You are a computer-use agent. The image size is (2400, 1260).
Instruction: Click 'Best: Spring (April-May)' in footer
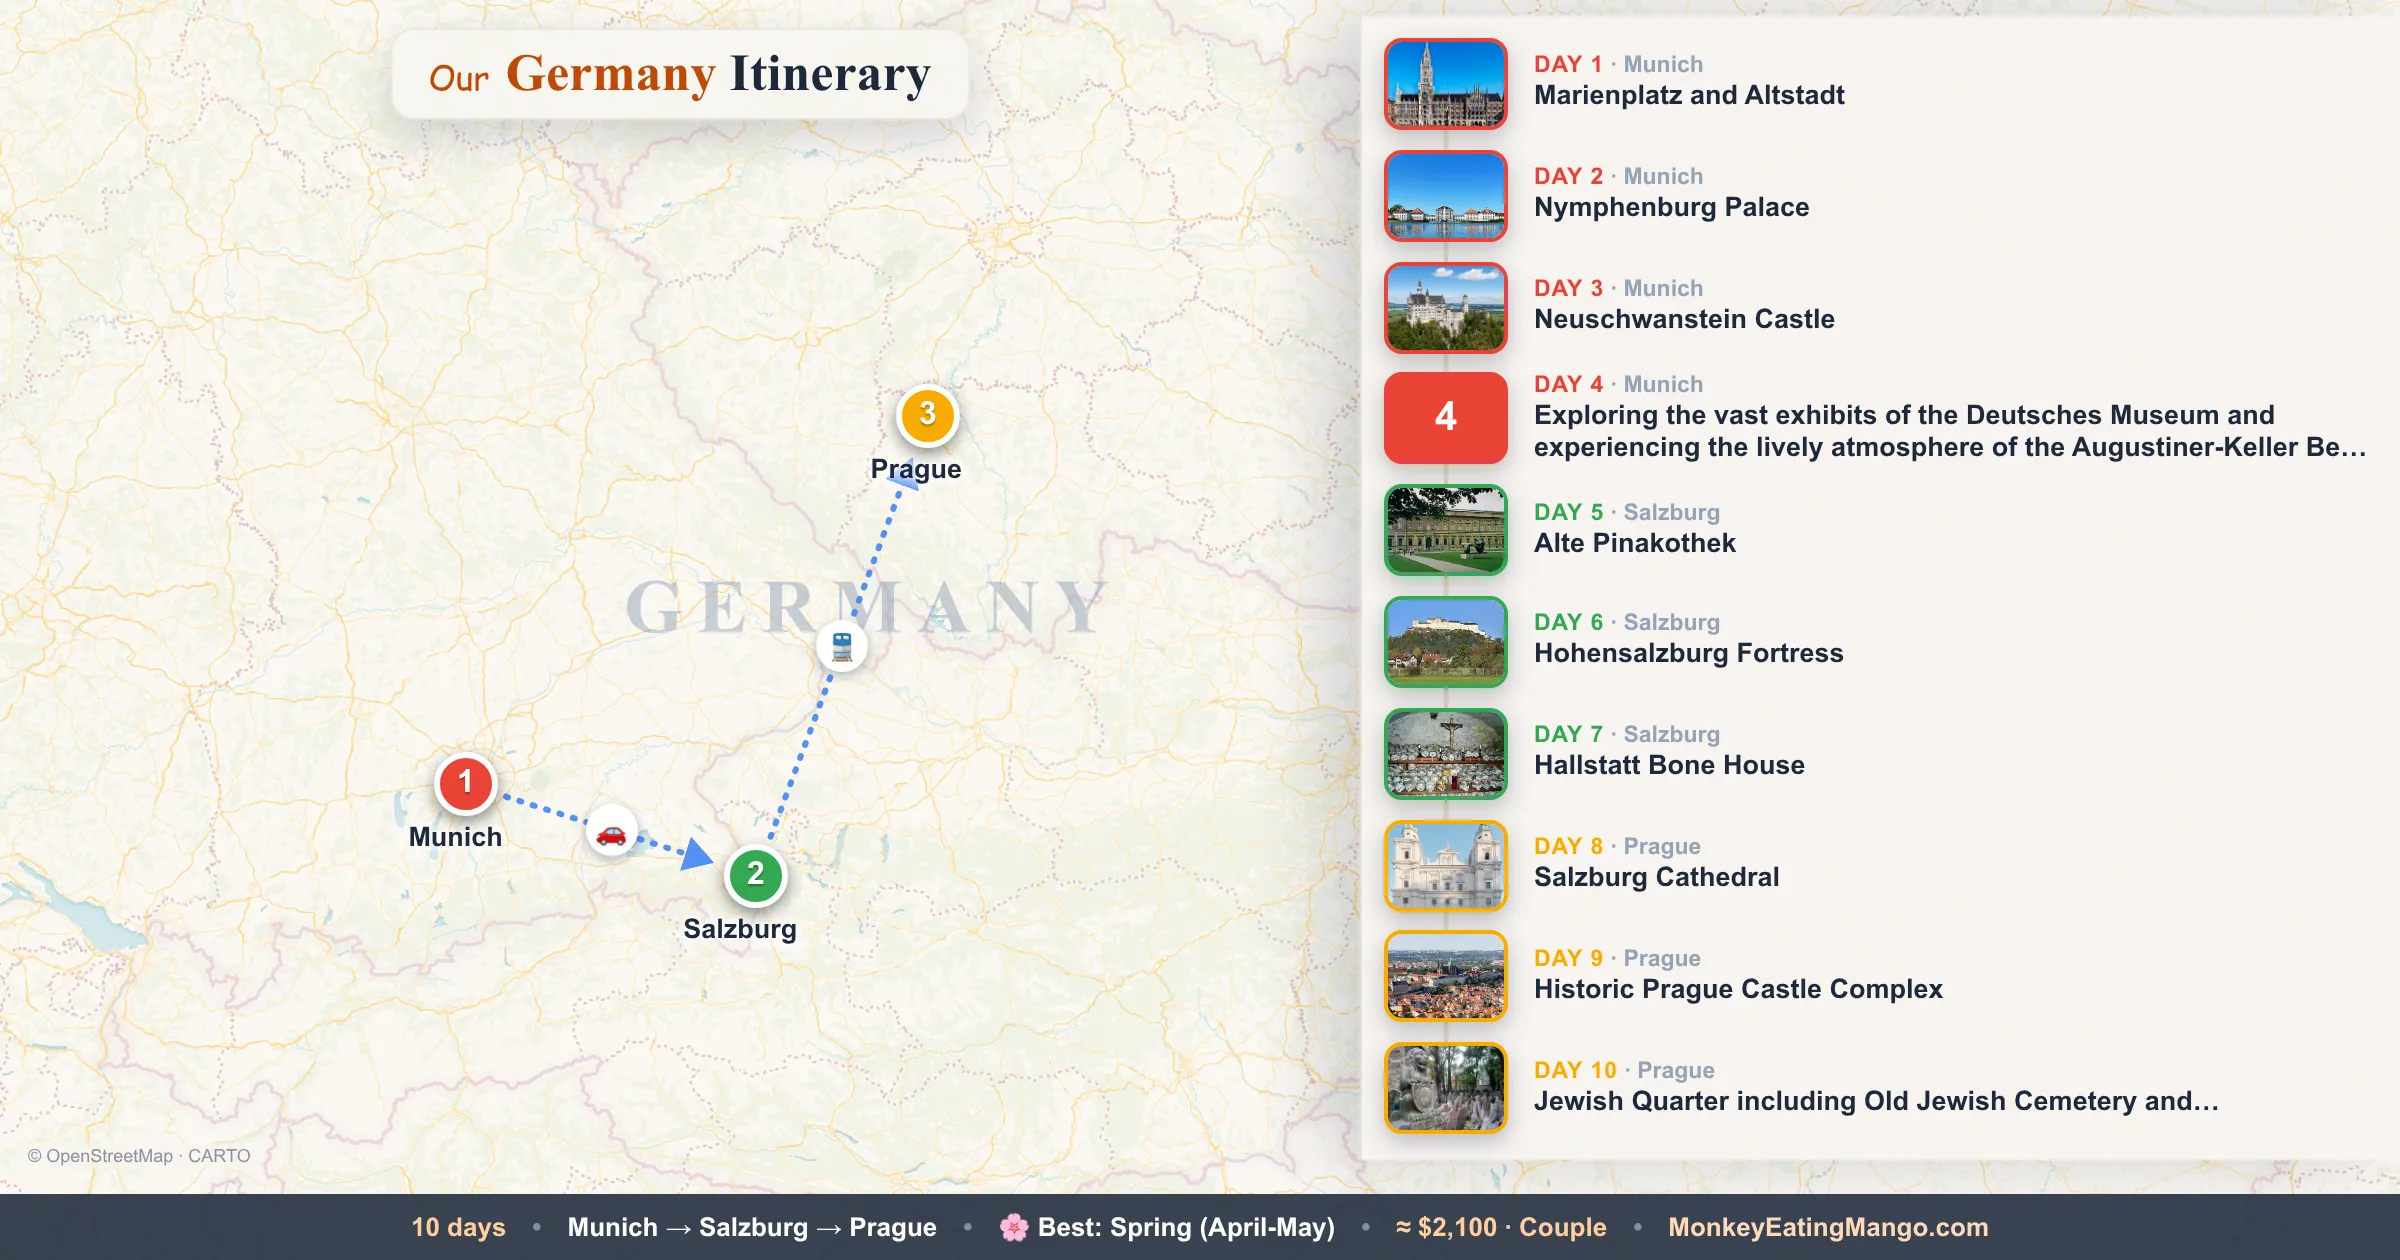pos(1186,1227)
